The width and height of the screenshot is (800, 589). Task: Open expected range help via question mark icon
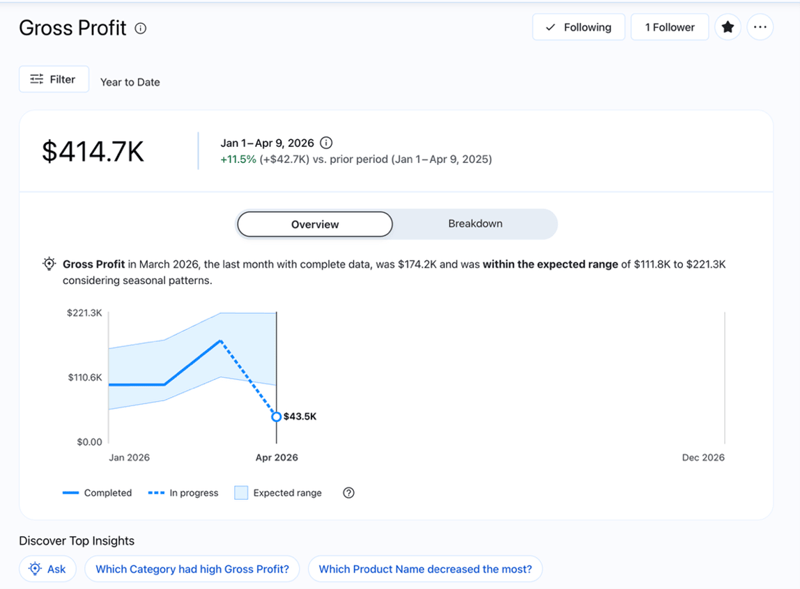[x=347, y=492]
